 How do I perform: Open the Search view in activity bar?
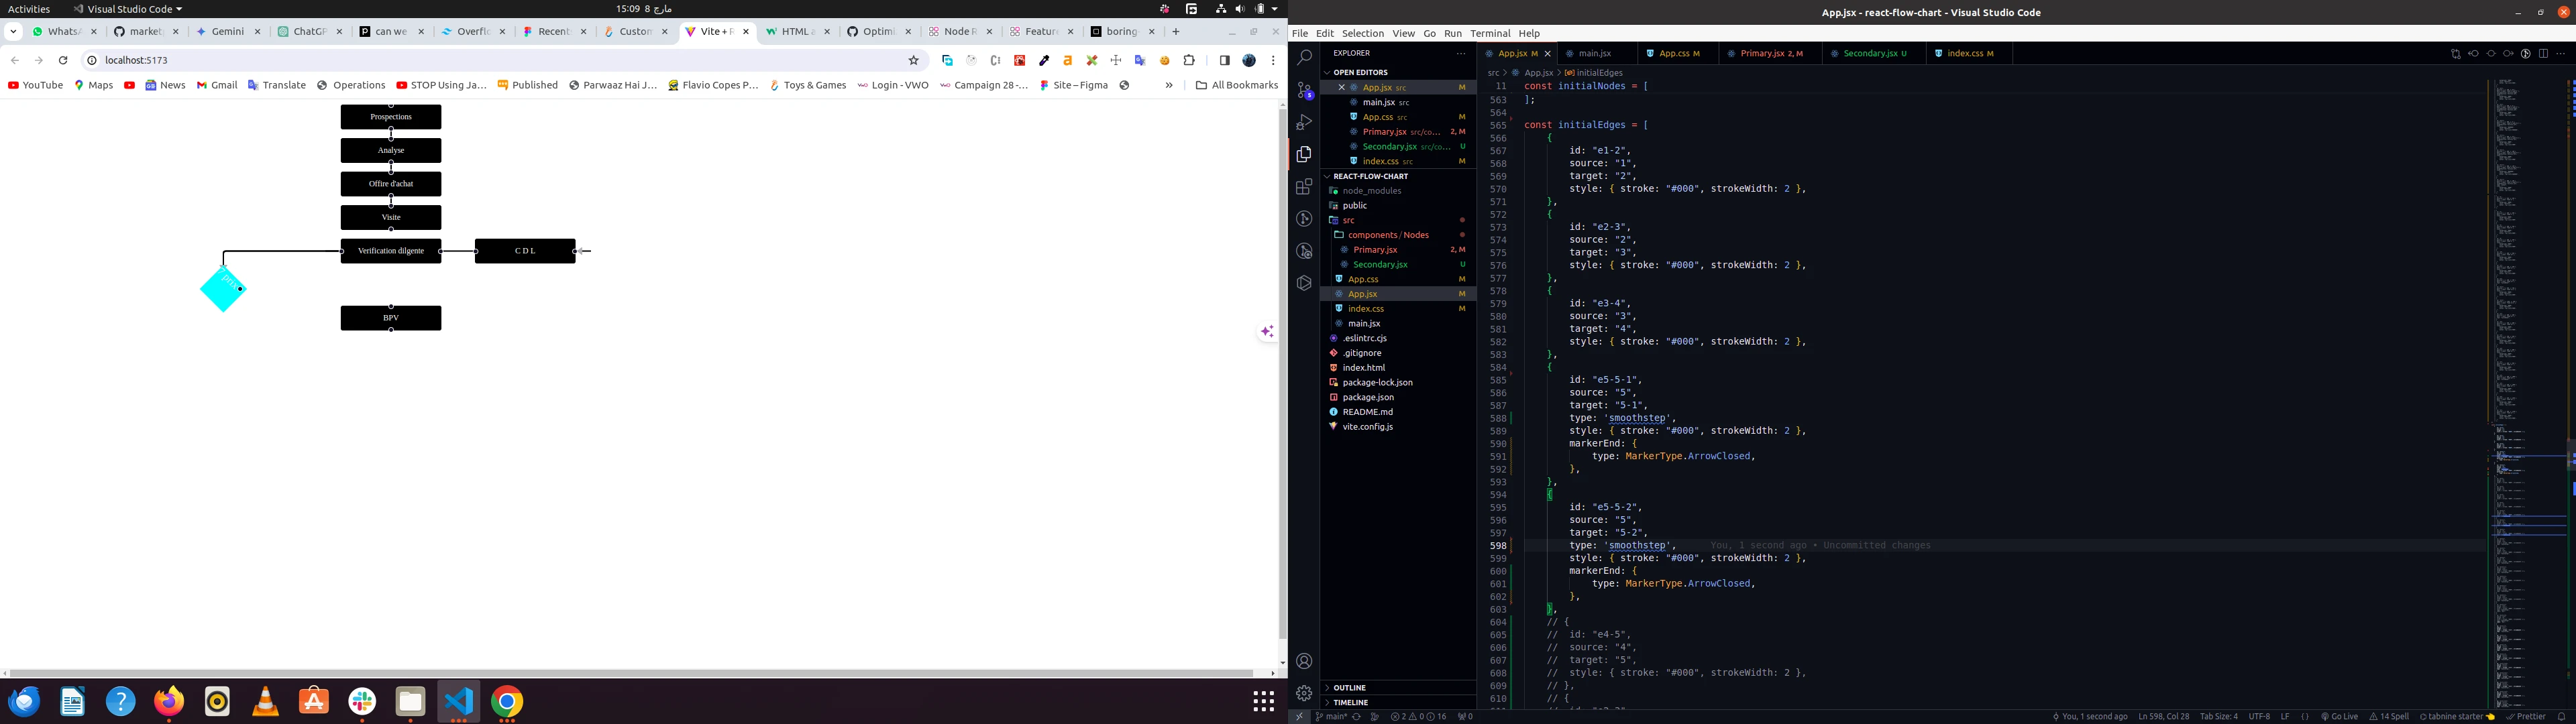[1304, 58]
